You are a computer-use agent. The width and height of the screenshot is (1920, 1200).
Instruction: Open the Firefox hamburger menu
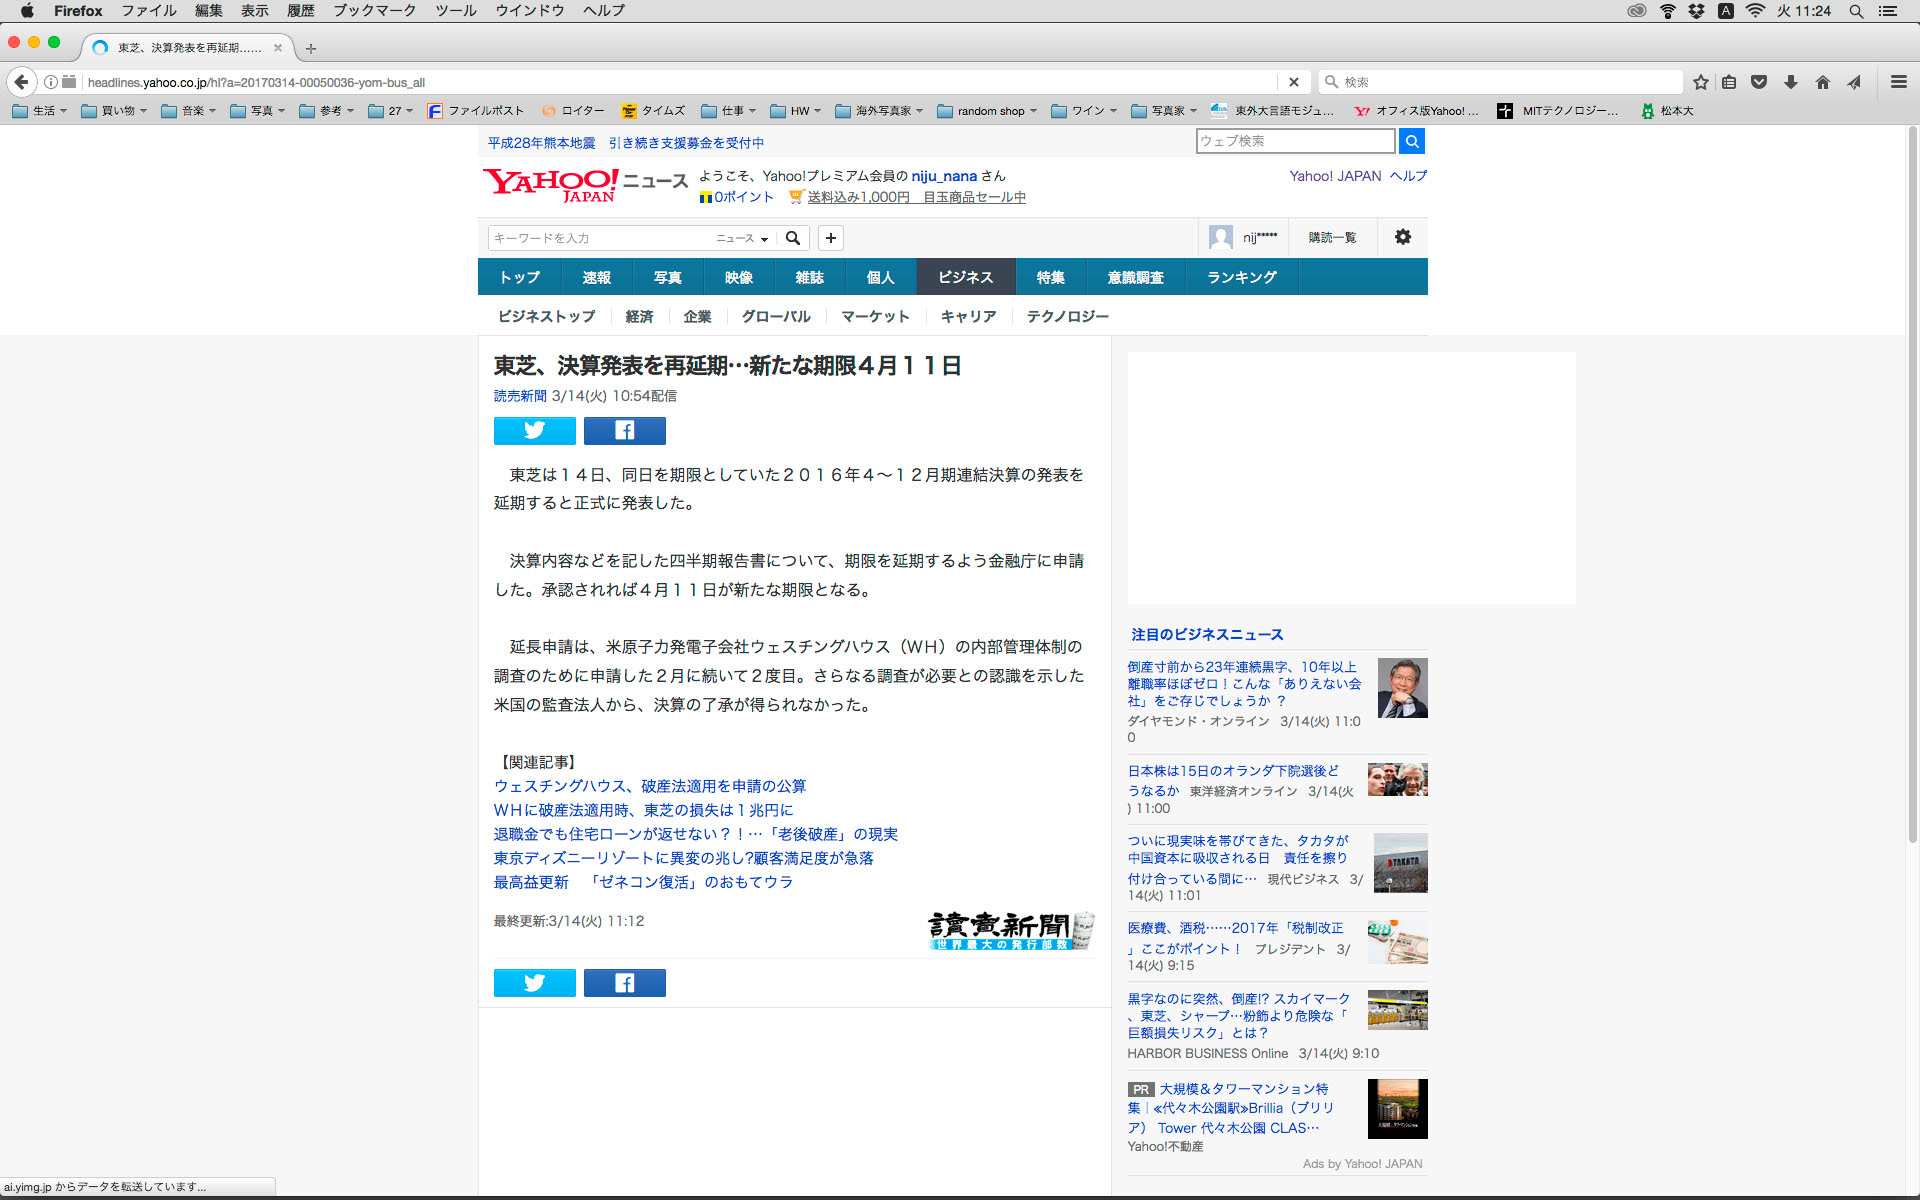(x=1898, y=82)
